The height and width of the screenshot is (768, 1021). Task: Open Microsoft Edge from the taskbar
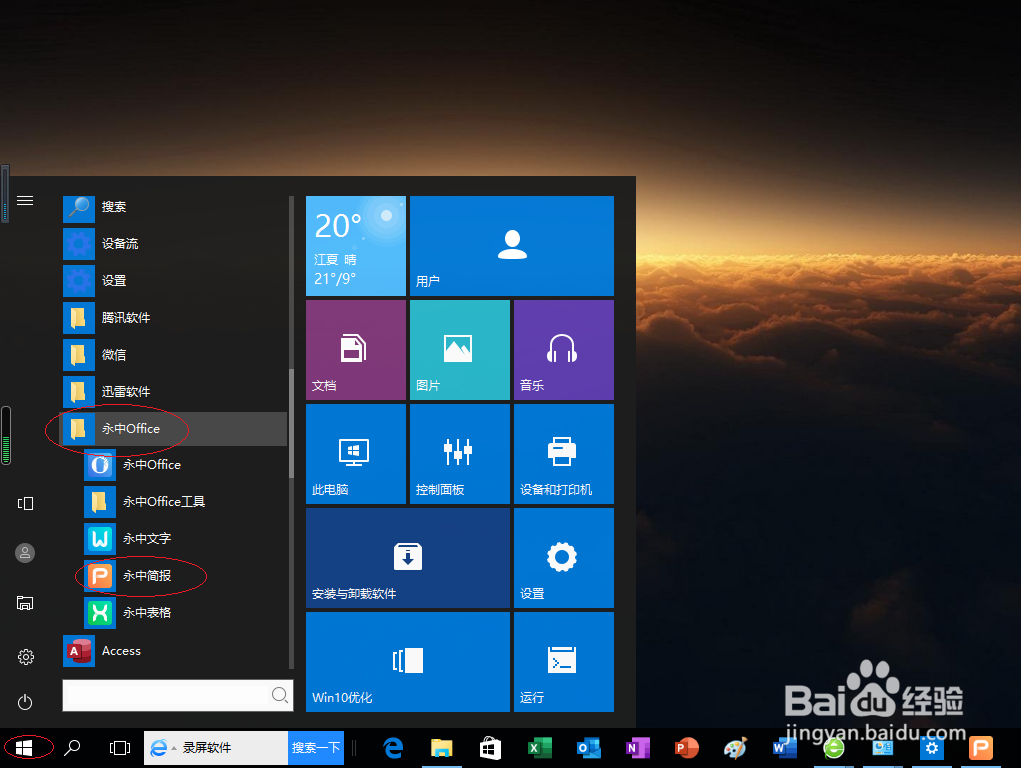click(x=393, y=748)
